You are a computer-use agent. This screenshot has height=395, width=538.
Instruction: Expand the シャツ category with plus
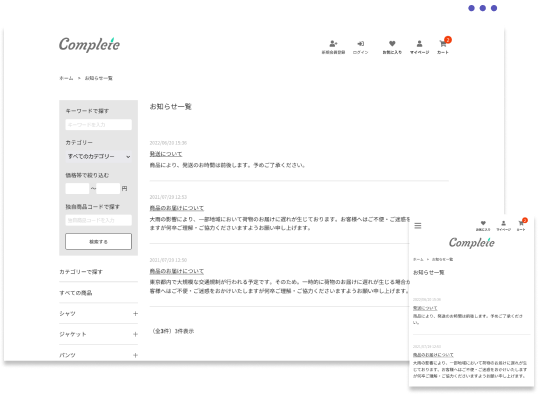pyautogui.click(x=135, y=313)
